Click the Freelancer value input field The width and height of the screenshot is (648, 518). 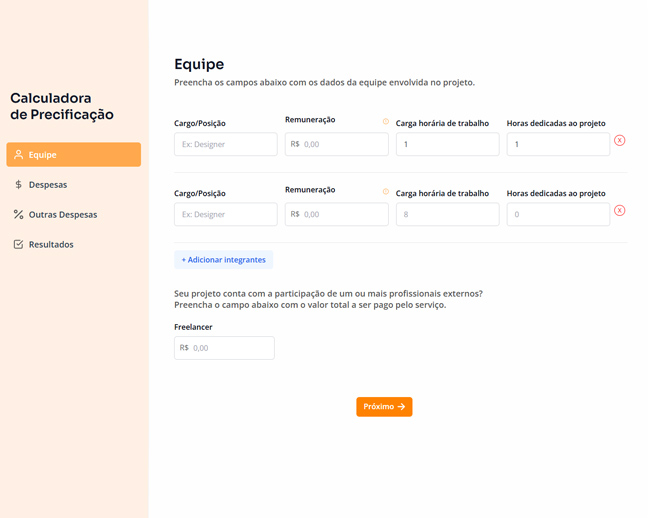[x=224, y=348]
